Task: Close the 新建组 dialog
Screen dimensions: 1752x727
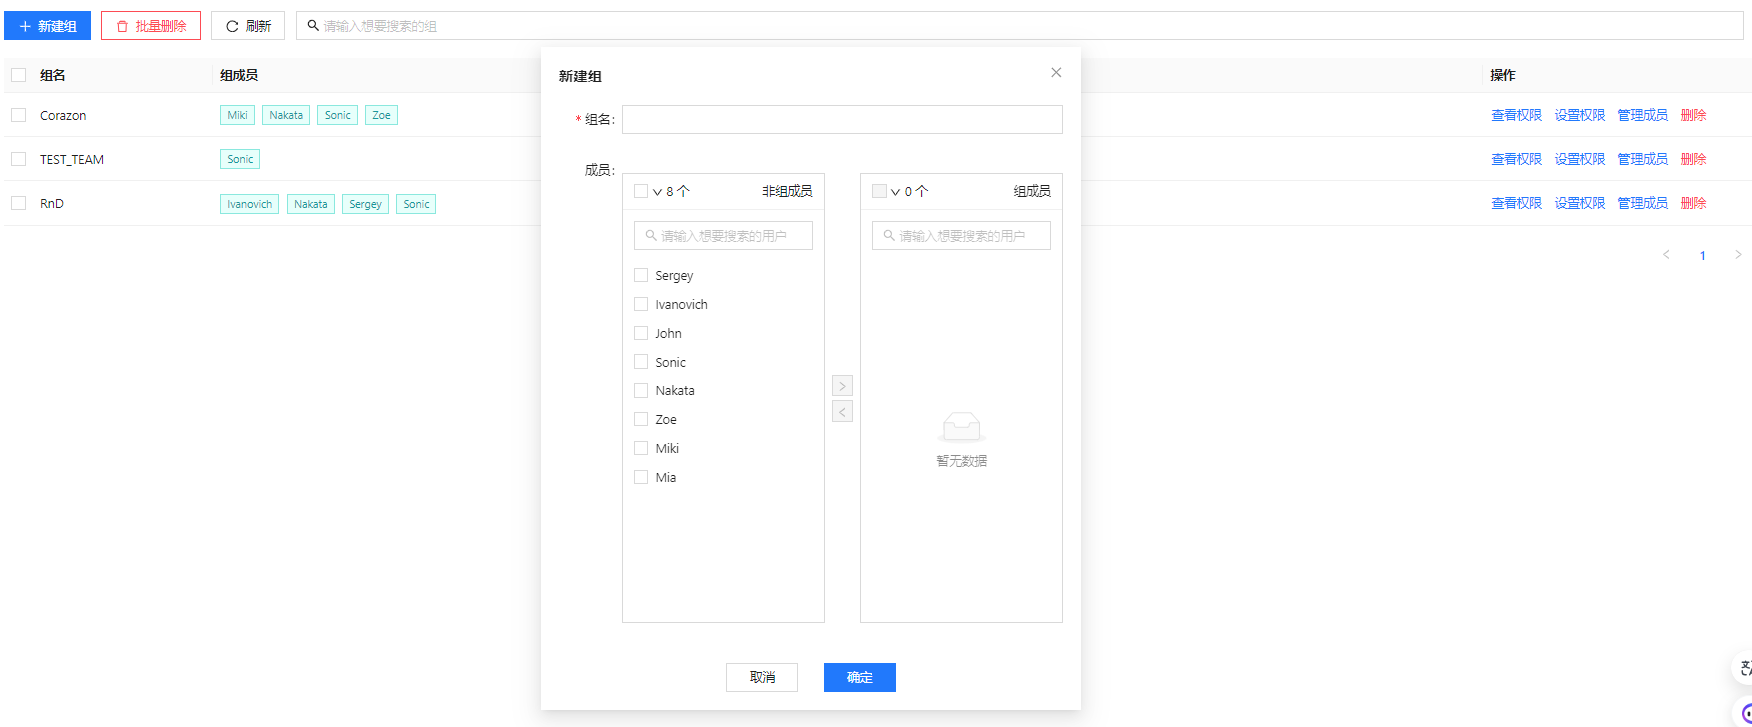Action: coord(1056,73)
